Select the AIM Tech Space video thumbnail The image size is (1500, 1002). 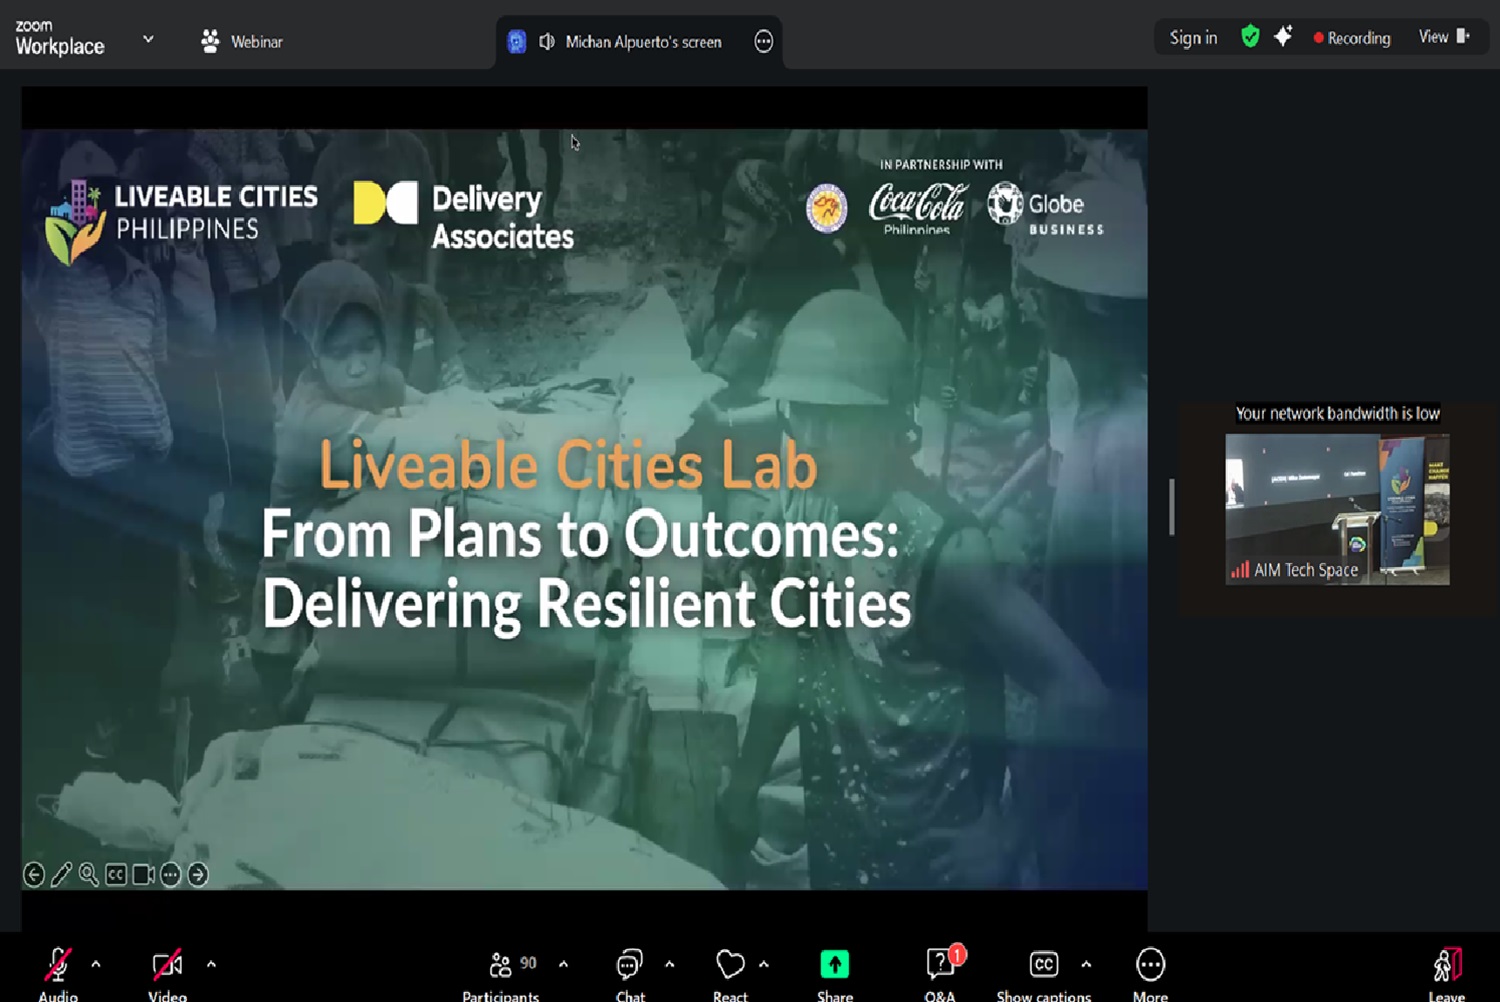click(1337, 508)
